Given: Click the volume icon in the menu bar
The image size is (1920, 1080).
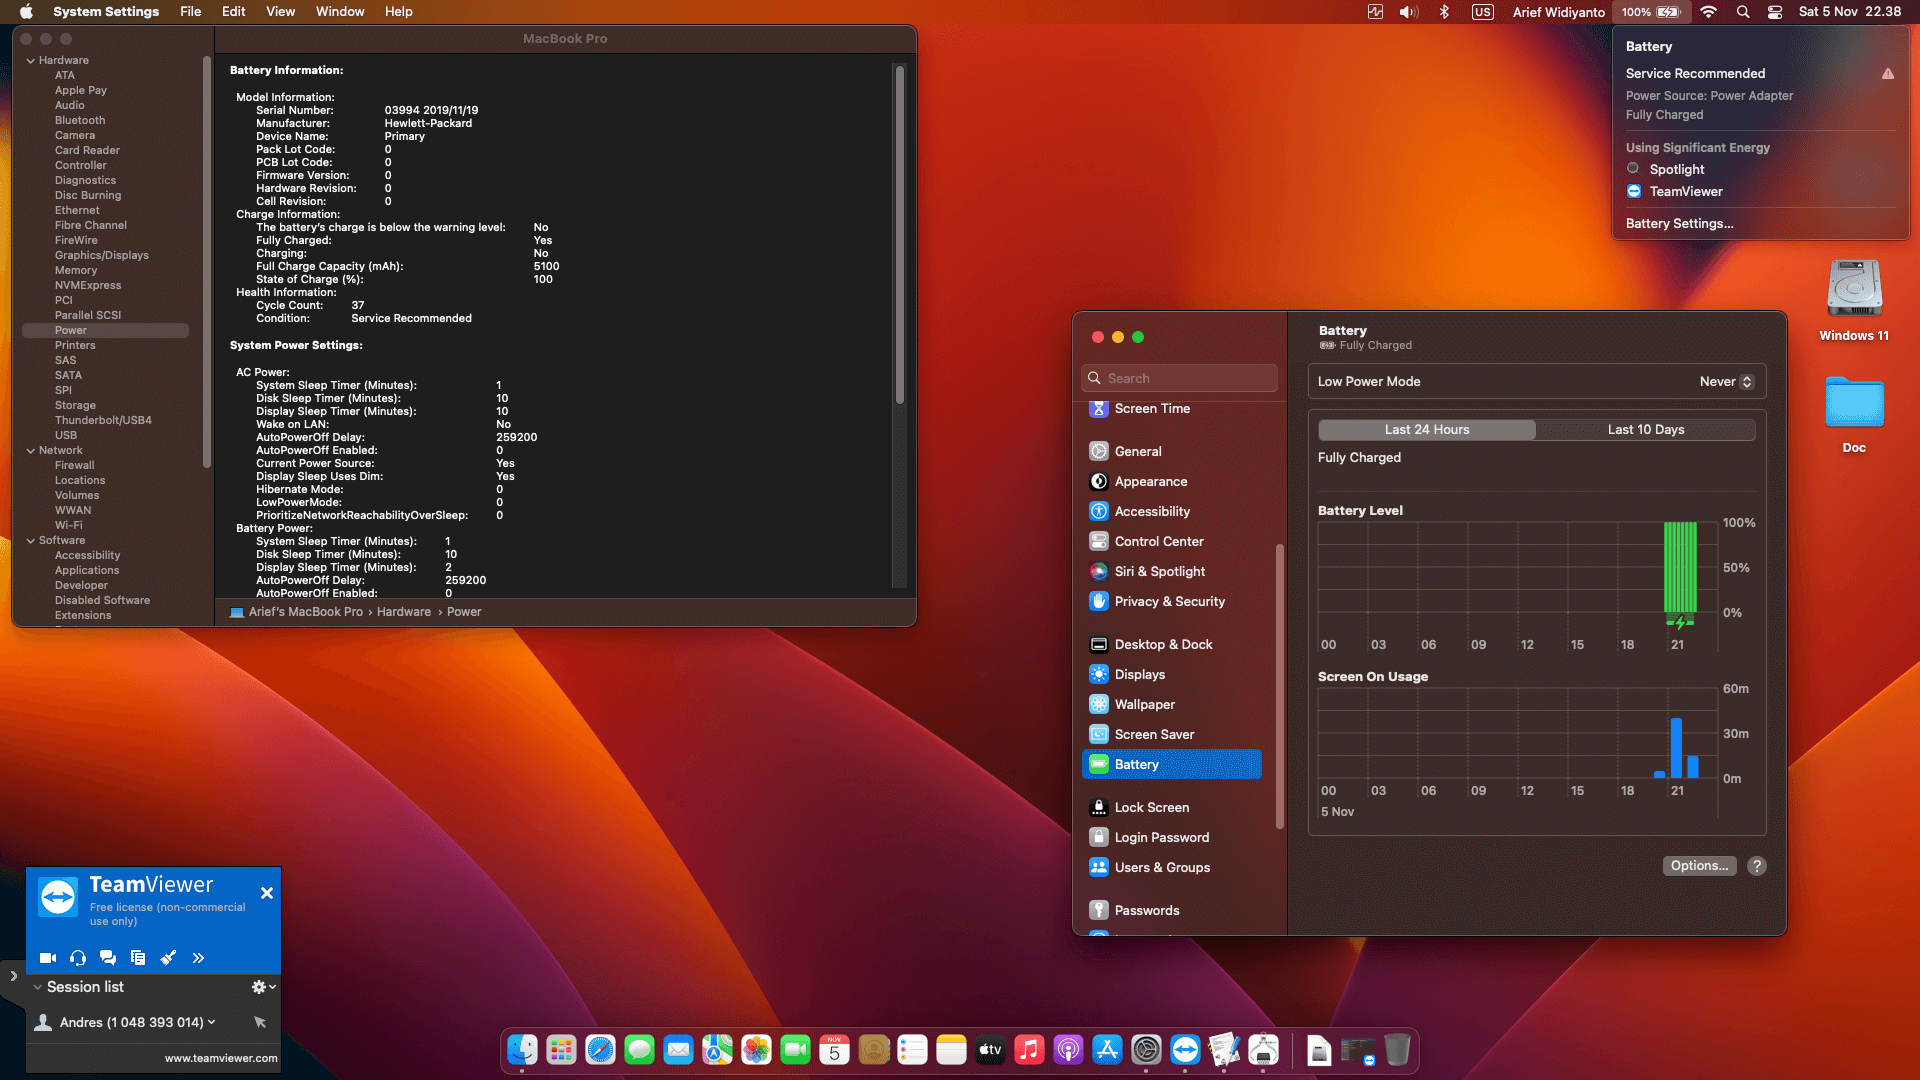Looking at the screenshot, I should pos(1409,12).
